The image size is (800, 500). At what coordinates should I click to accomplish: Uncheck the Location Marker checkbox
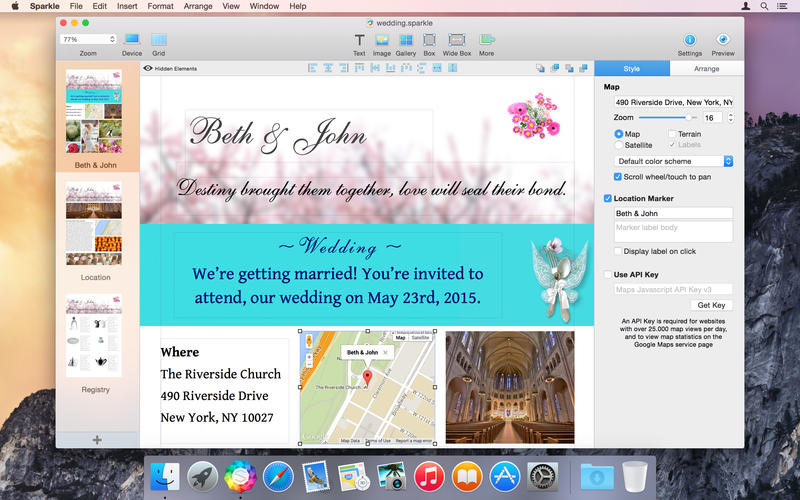pyautogui.click(x=608, y=199)
